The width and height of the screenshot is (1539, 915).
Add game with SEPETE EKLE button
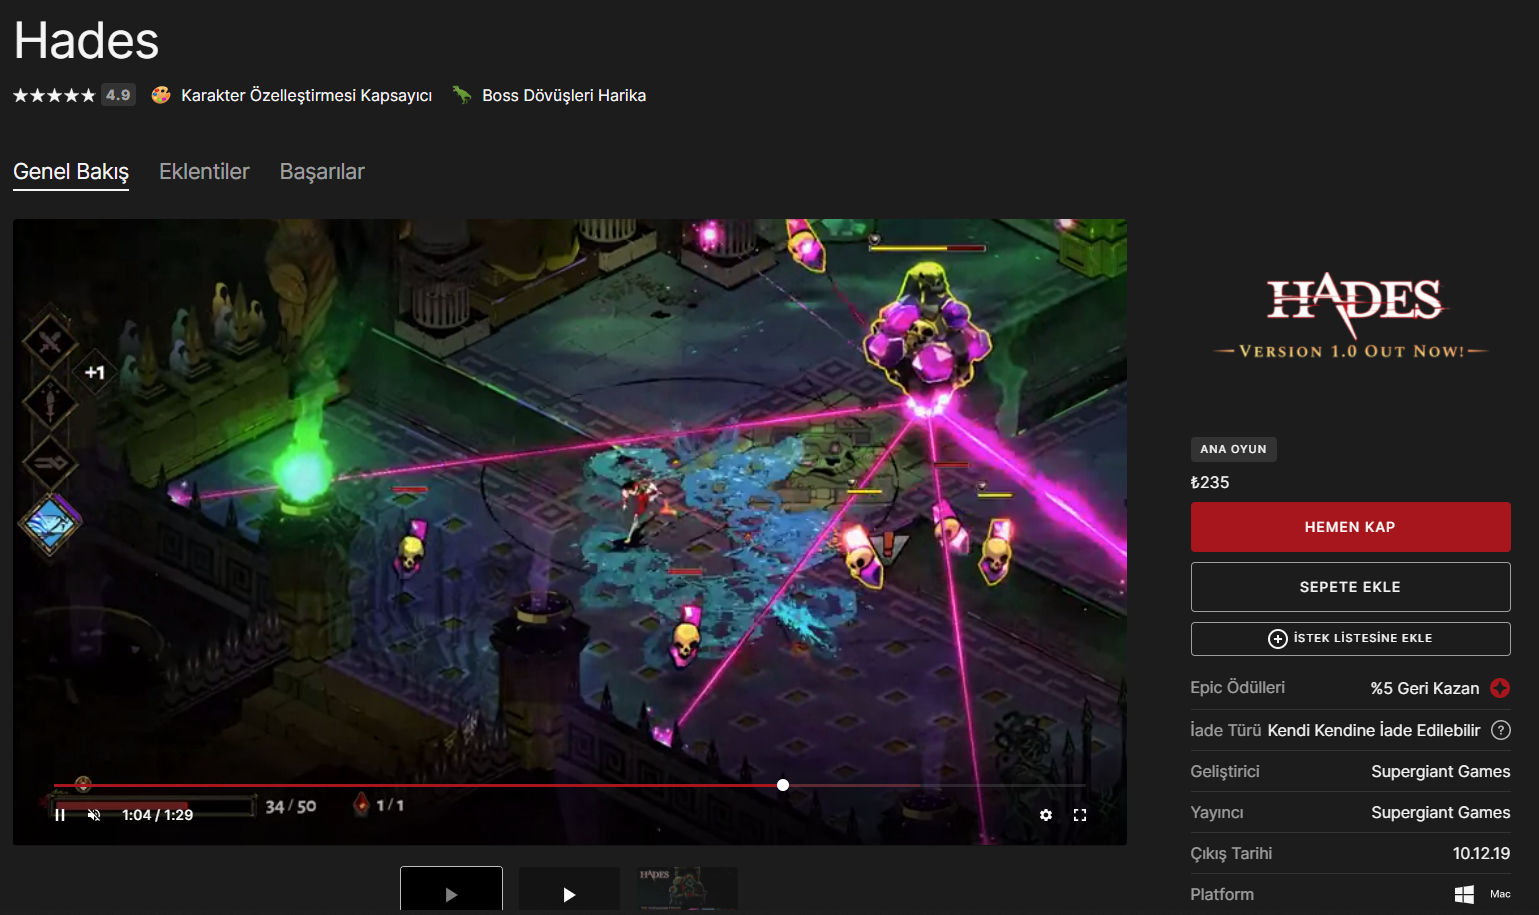tap(1350, 587)
